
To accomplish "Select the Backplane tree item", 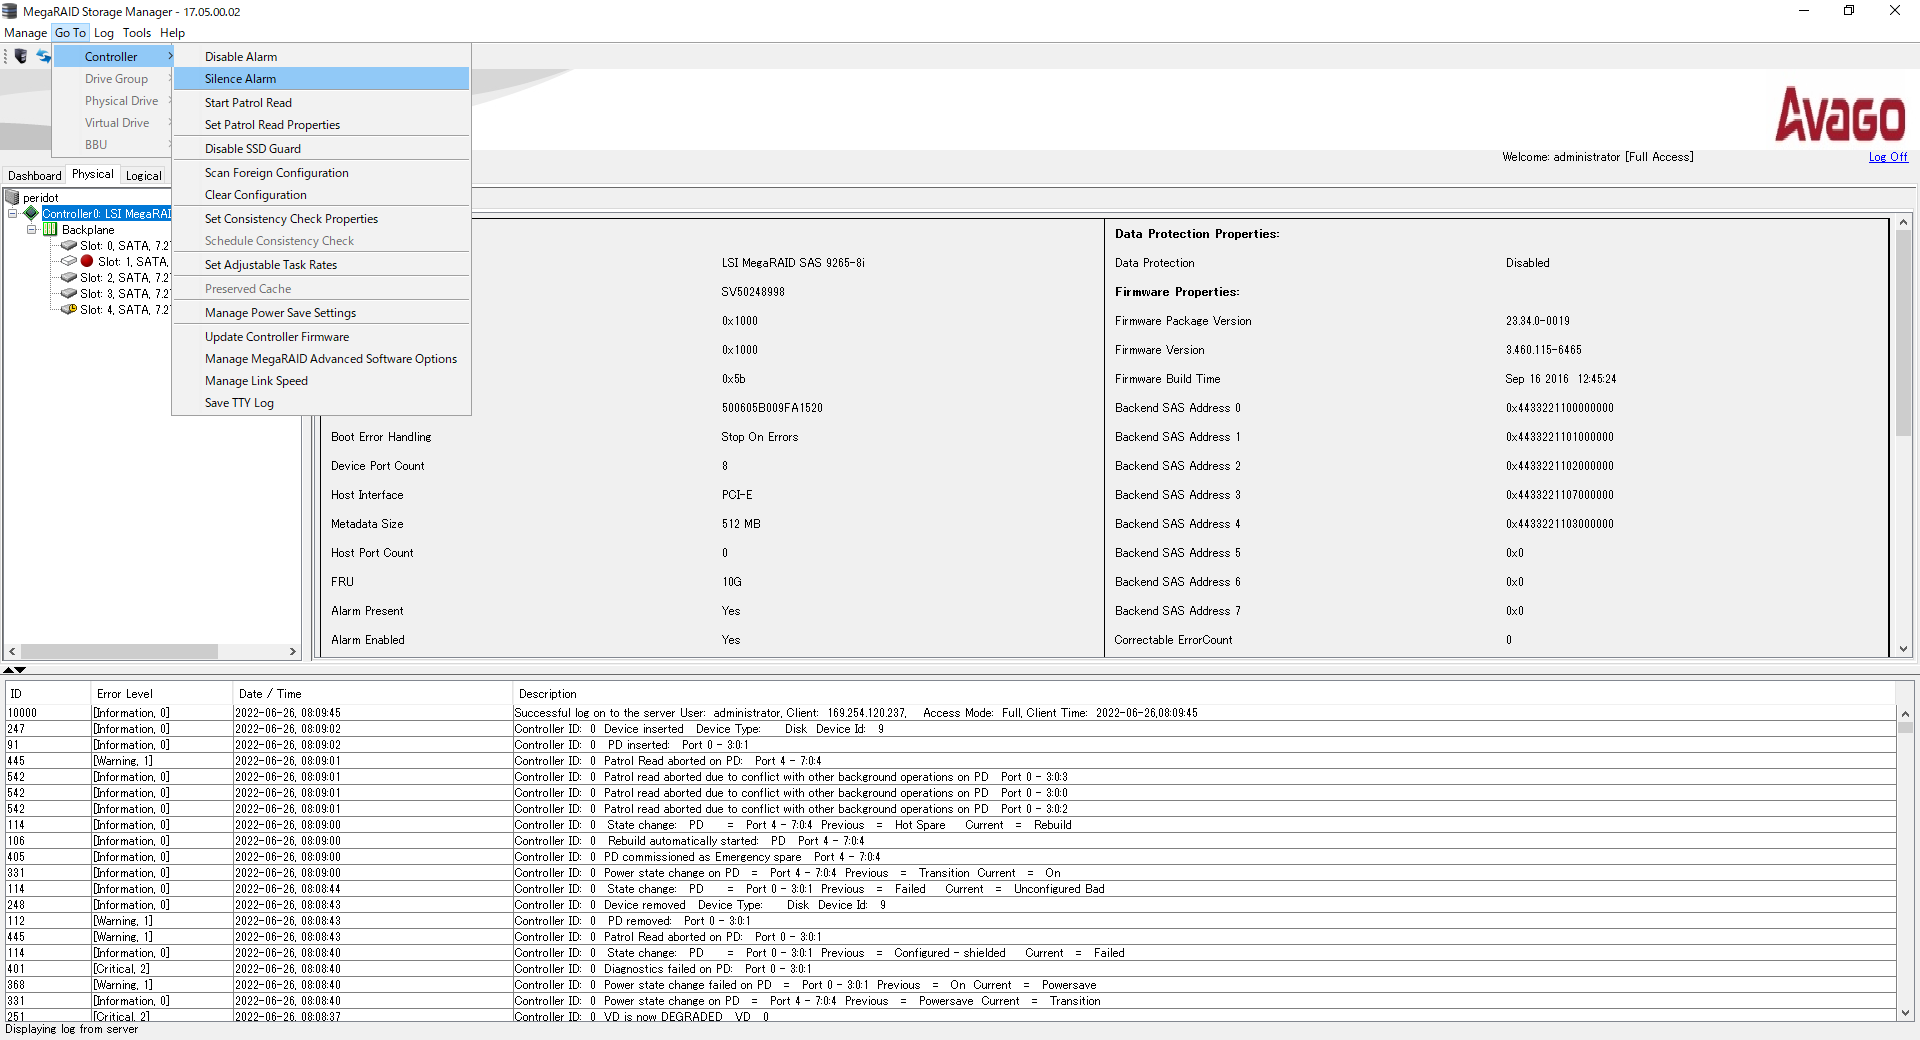I will click(88, 229).
